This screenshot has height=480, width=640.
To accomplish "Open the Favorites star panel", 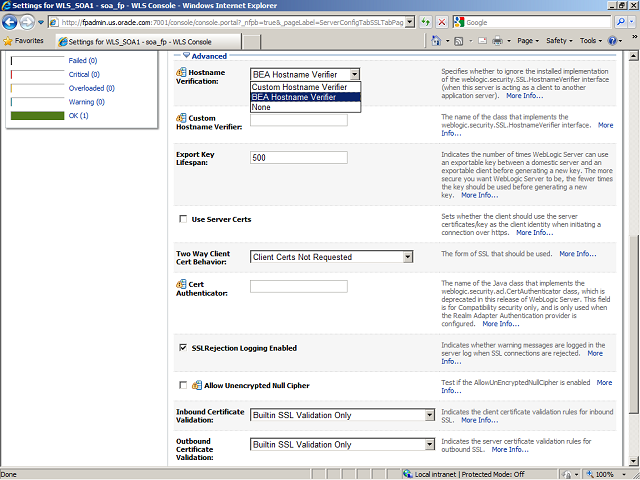I will click(23, 41).
